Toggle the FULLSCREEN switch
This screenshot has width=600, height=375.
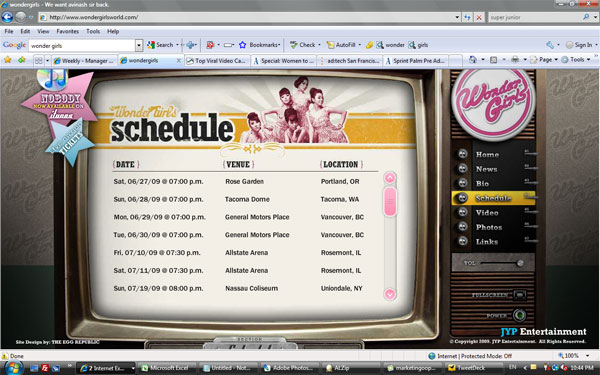(x=519, y=295)
